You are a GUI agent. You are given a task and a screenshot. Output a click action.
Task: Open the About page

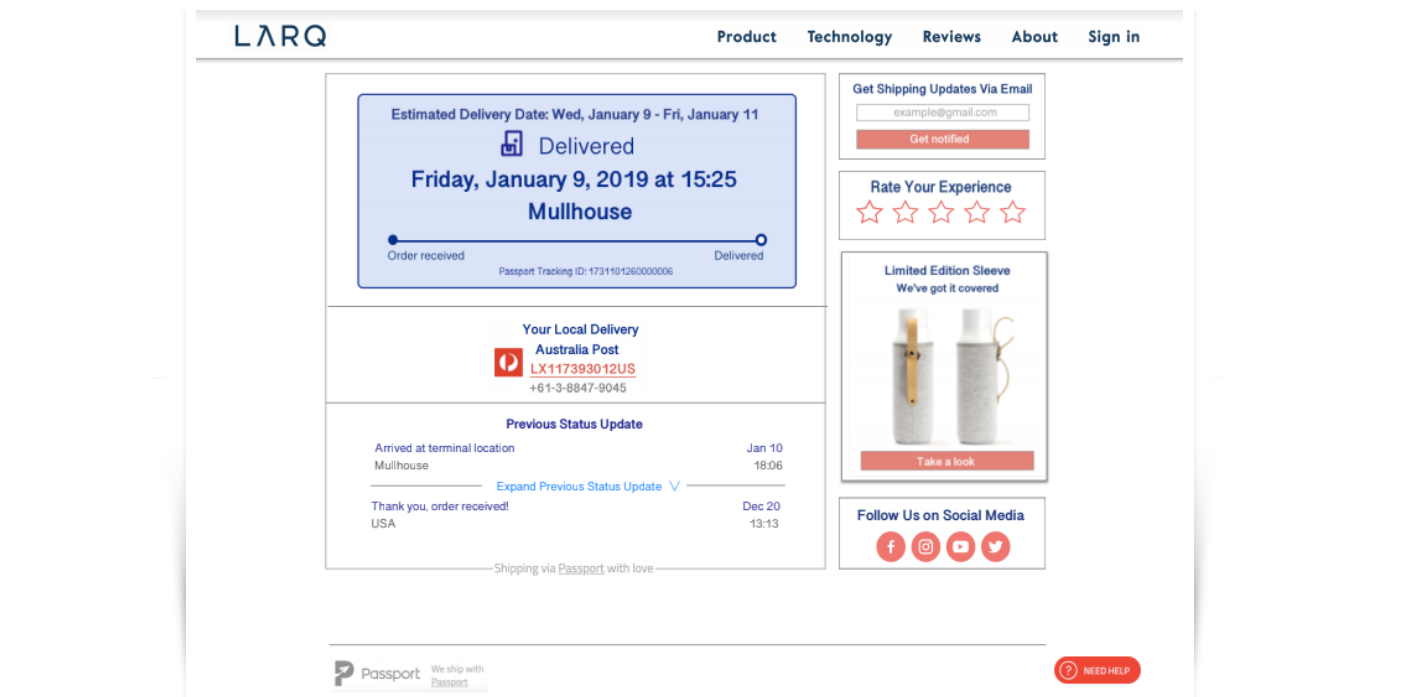1034,37
